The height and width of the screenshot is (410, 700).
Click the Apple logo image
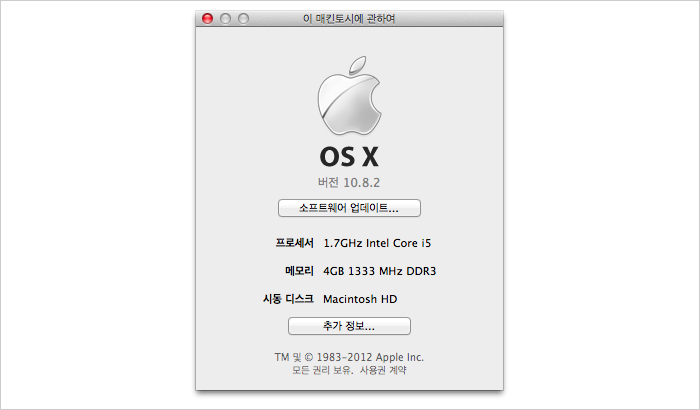[x=349, y=96]
